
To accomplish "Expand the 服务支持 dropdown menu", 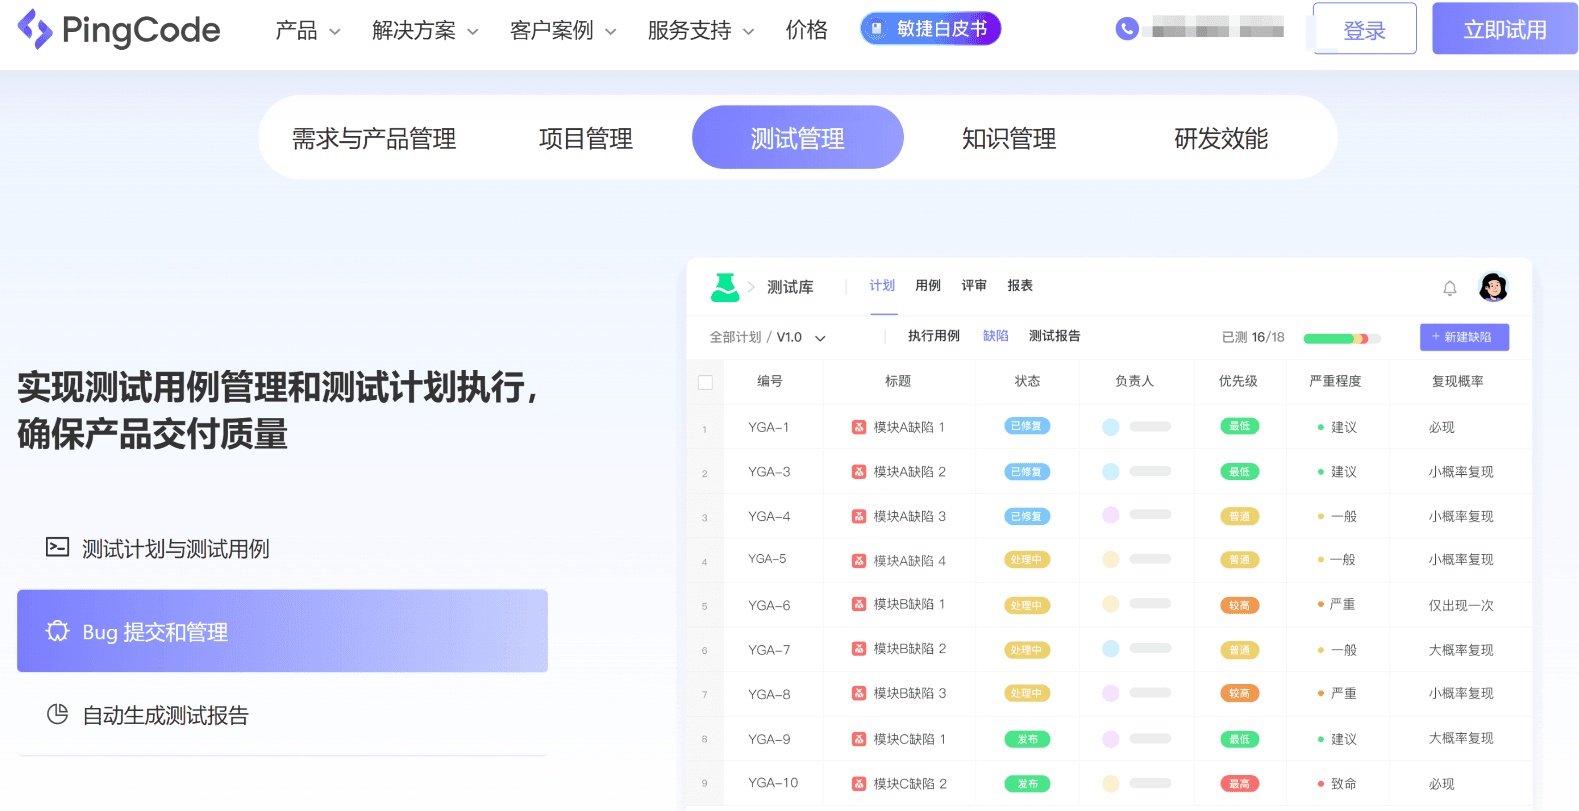I will pyautogui.click(x=701, y=31).
